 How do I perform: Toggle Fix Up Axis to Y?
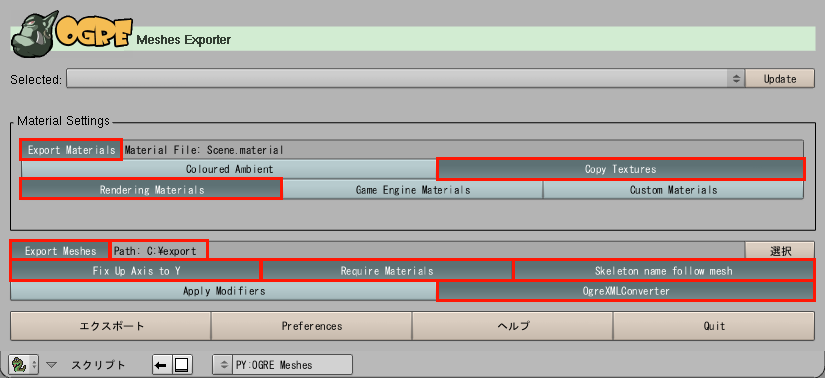[x=136, y=271]
